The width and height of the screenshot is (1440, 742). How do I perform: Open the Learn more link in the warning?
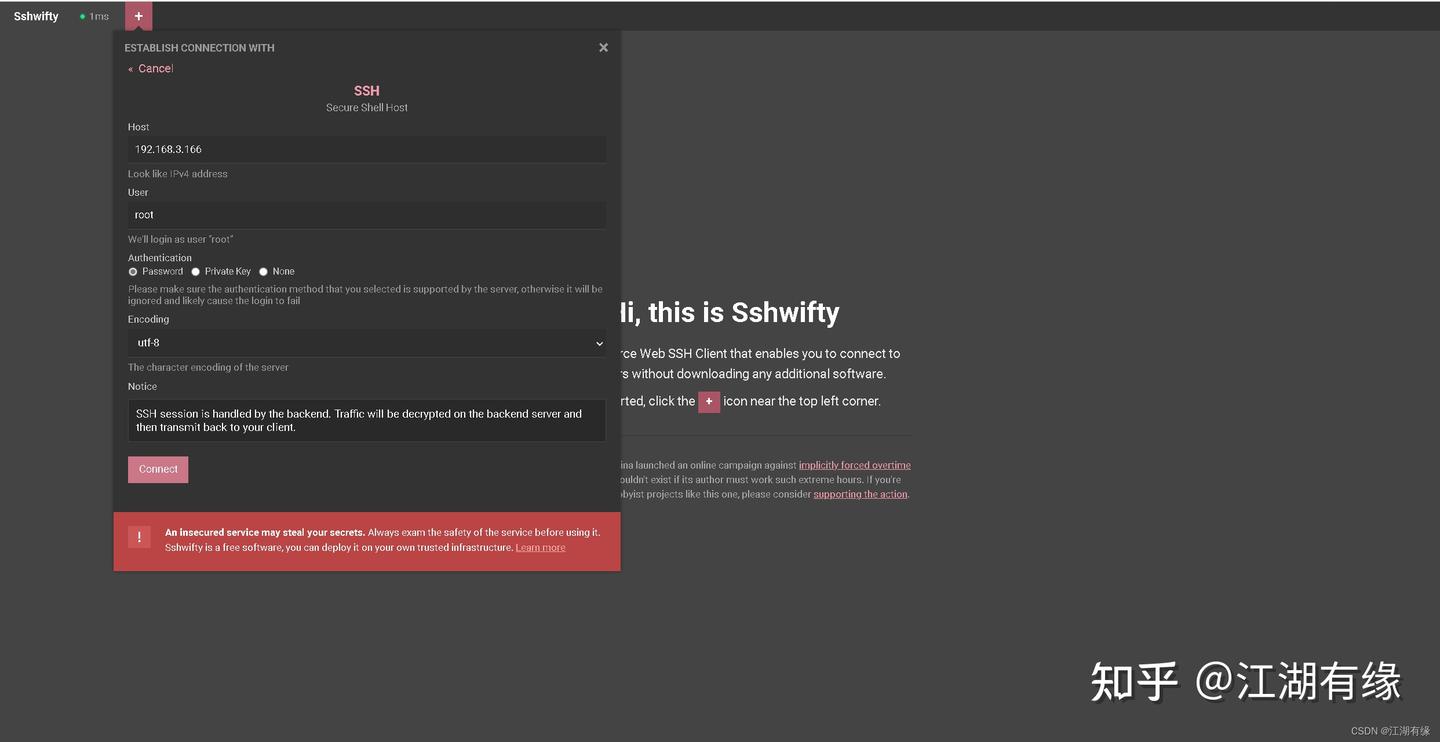tap(540, 547)
